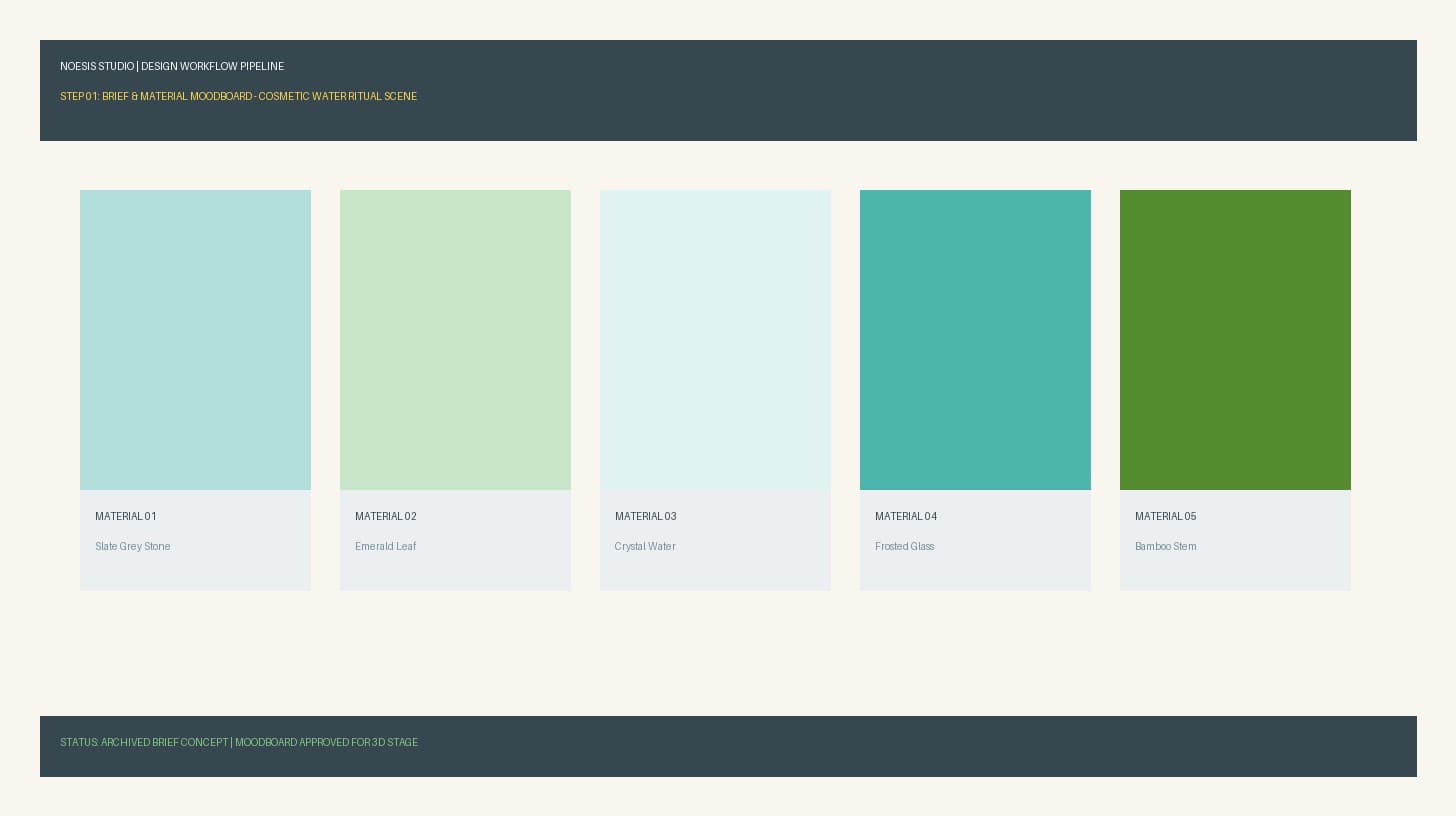Viewport: 1456px width, 816px height.
Task: Select the Slate Grey Stone color swatch
Action: (x=195, y=340)
